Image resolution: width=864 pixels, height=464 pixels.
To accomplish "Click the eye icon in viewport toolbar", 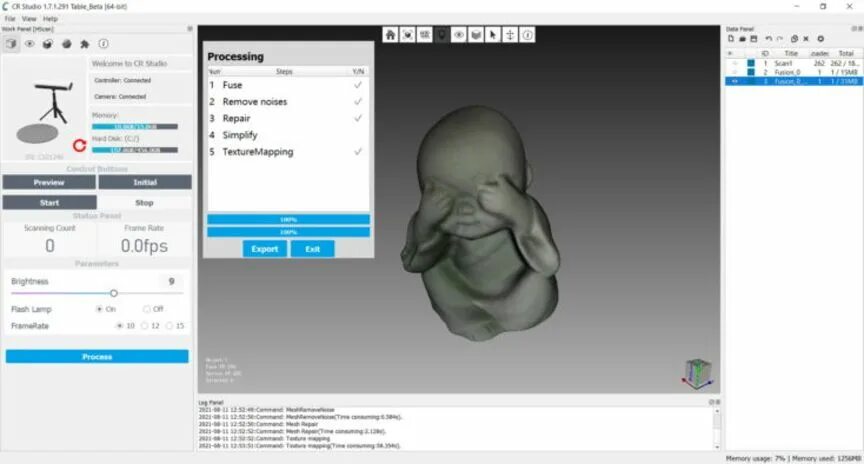I will coord(458,35).
